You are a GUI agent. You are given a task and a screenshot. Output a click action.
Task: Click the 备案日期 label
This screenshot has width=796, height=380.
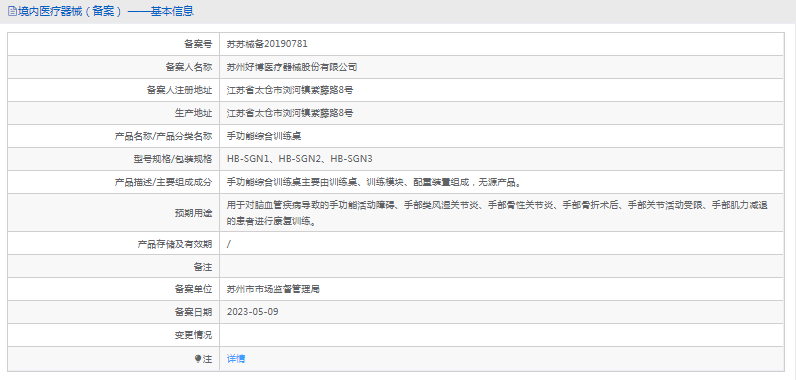point(193,312)
